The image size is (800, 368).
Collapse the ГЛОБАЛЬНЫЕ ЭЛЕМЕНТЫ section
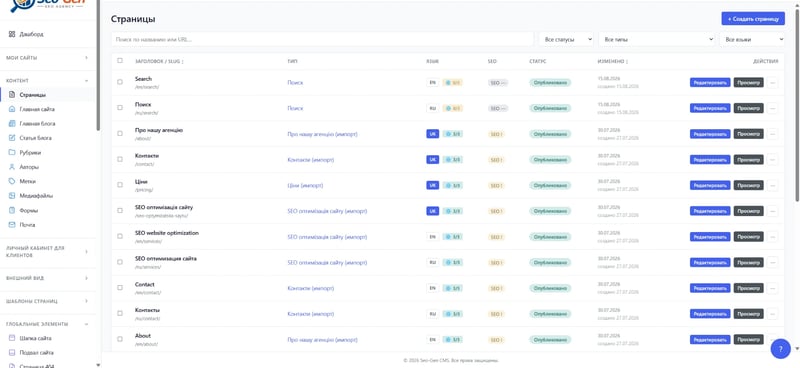click(x=47, y=324)
